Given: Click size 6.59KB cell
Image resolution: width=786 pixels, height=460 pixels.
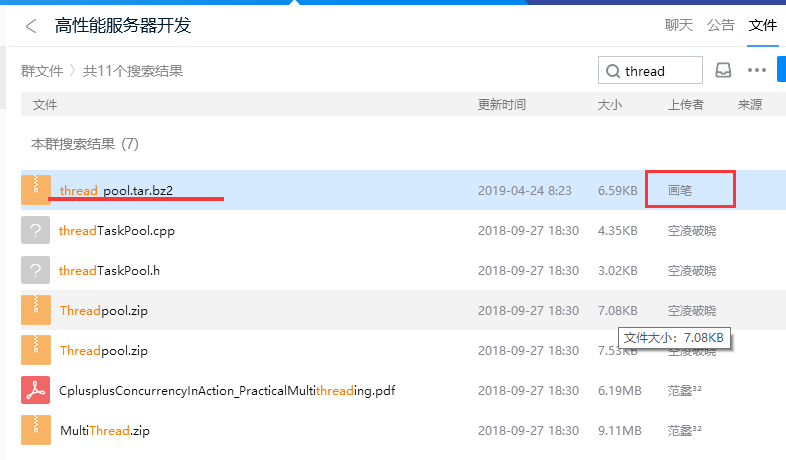Looking at the screenshot, I should (618, 190).
